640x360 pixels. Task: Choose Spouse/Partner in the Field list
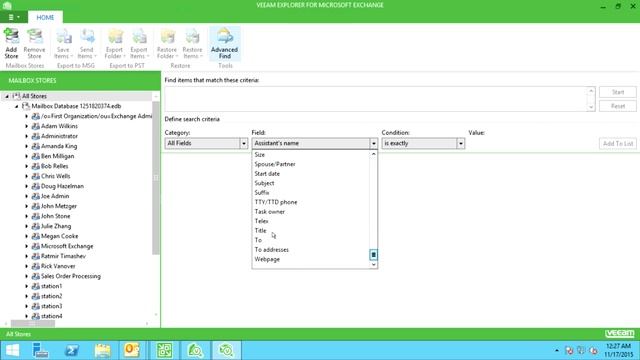(275, 164)
